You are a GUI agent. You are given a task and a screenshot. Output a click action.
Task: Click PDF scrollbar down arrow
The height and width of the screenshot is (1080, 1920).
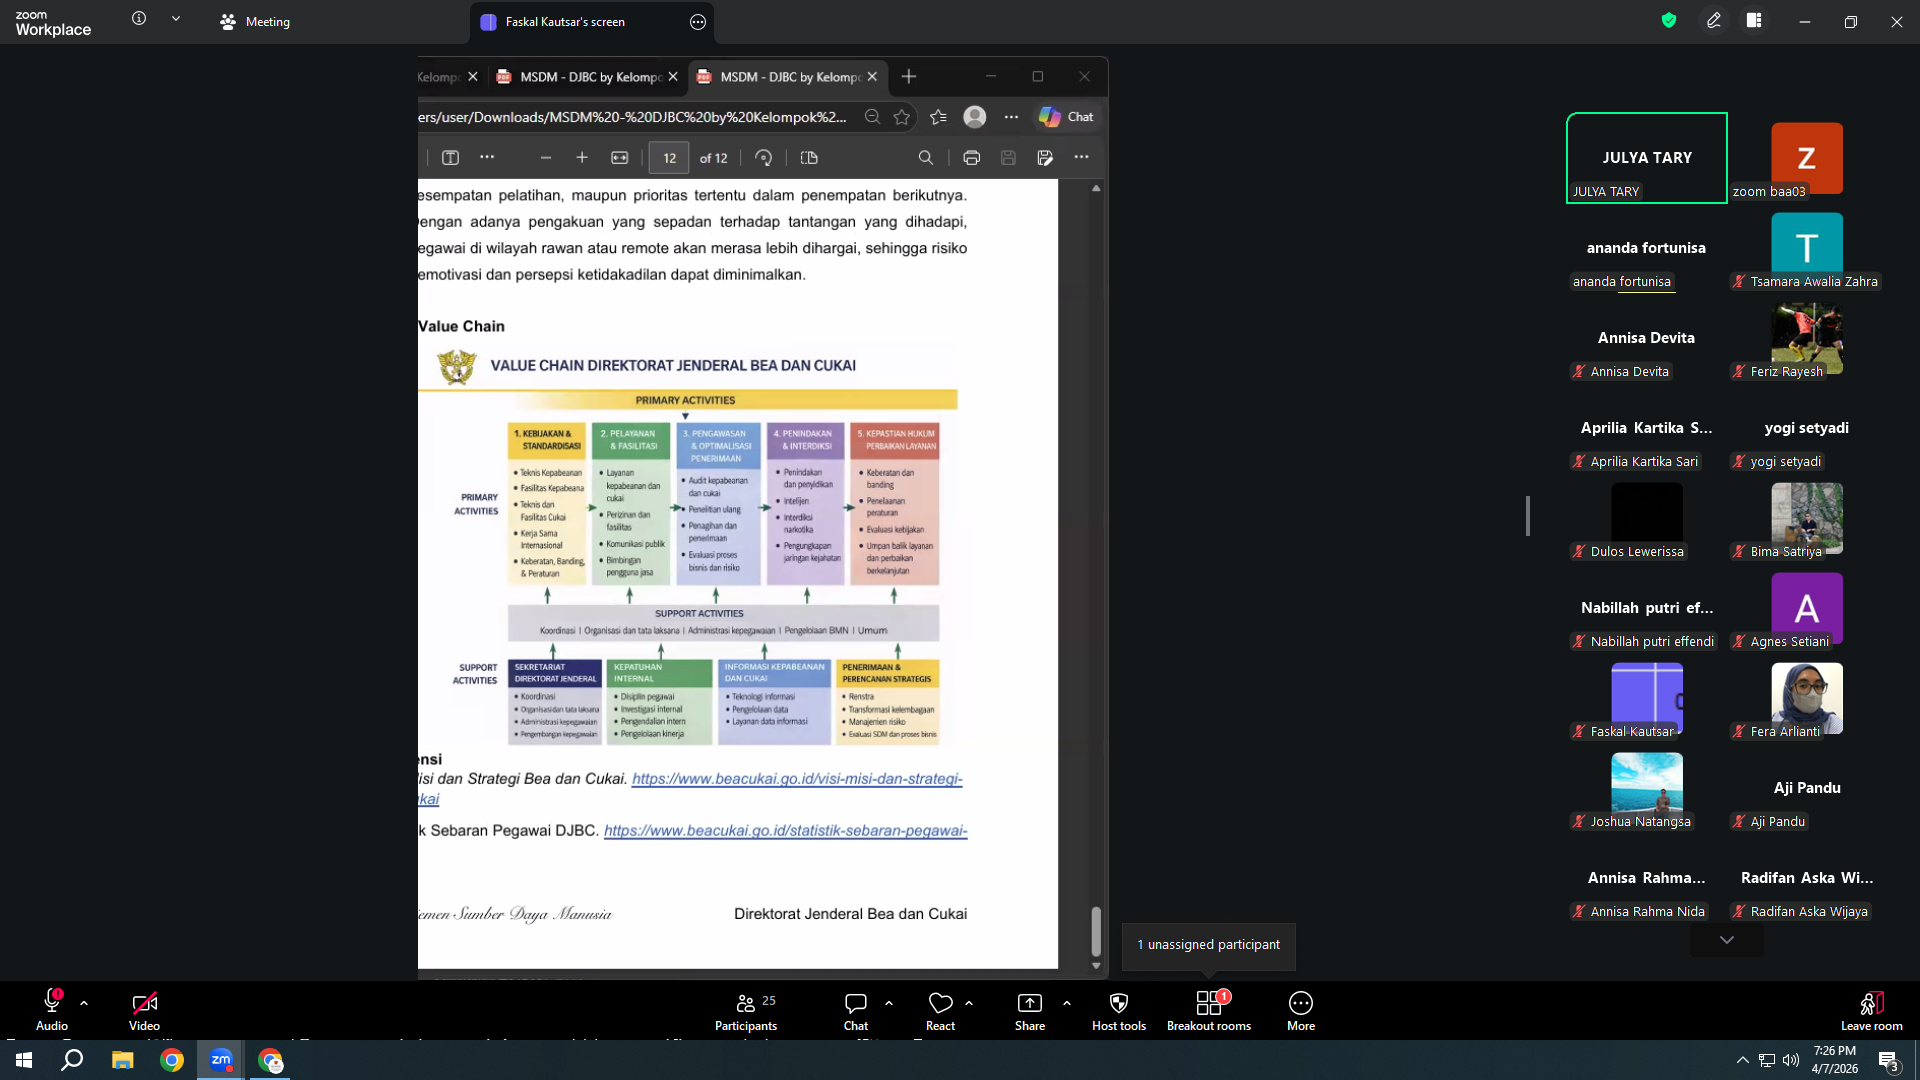point(1096,965)
